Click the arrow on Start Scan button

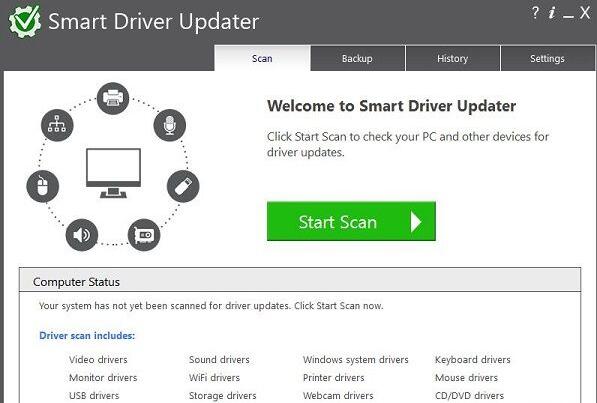click(x=416, y=222)
